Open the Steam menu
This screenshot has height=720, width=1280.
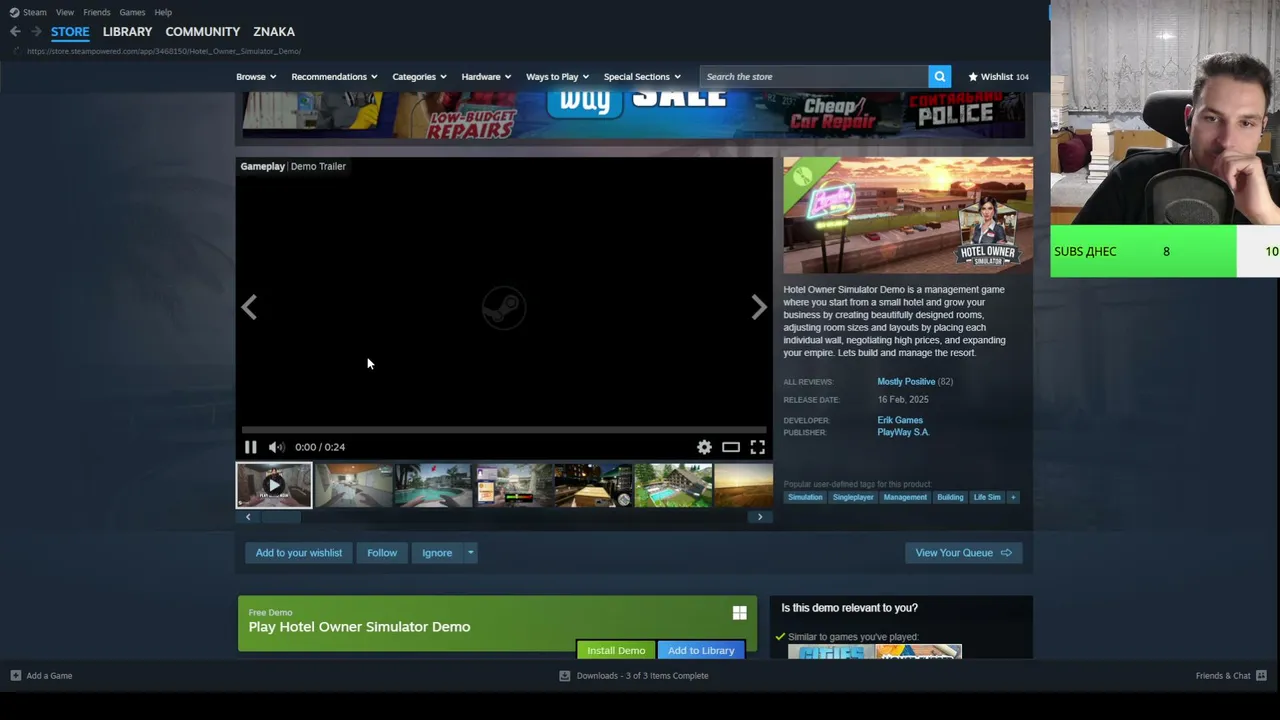tap(35, 12)
